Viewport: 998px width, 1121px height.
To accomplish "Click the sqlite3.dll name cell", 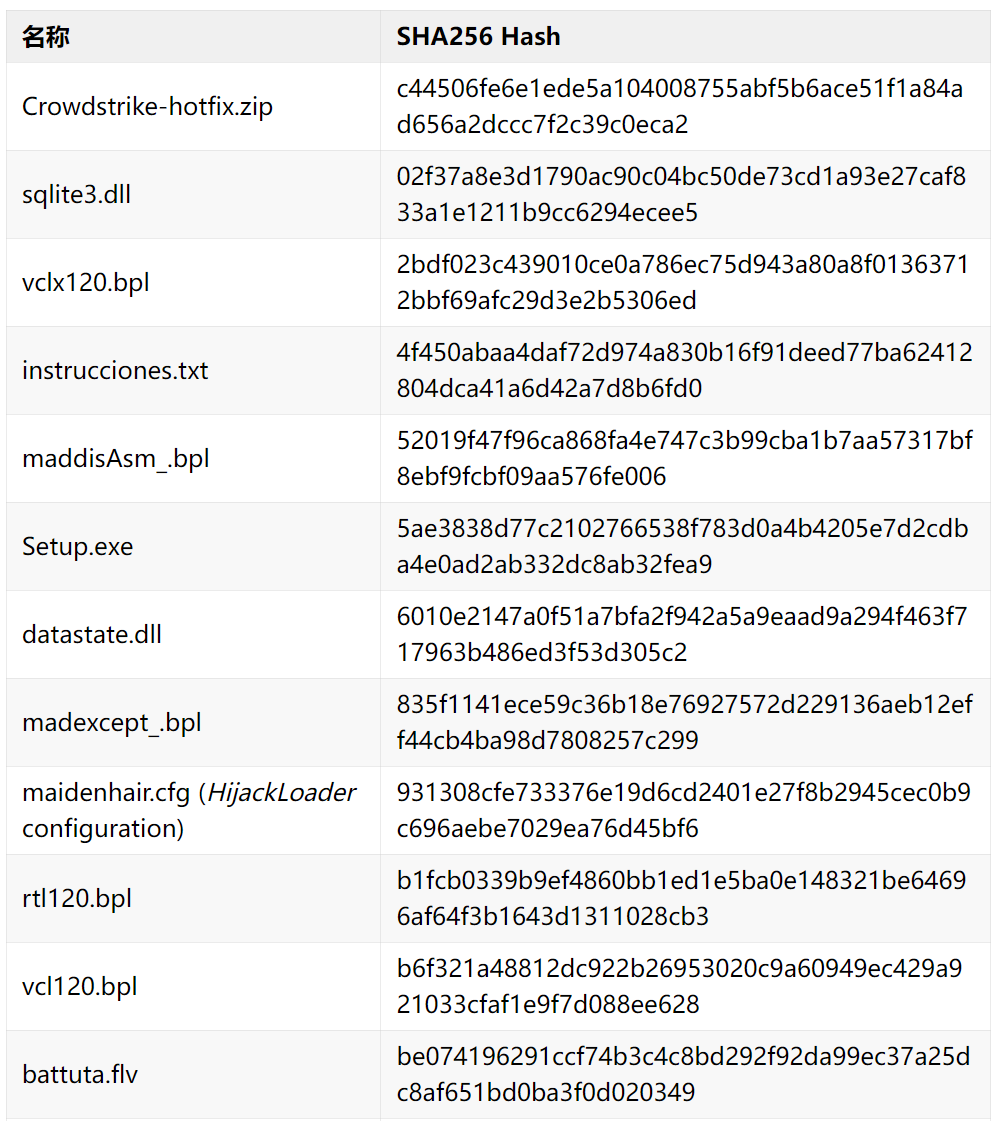I will coord(76,194).
